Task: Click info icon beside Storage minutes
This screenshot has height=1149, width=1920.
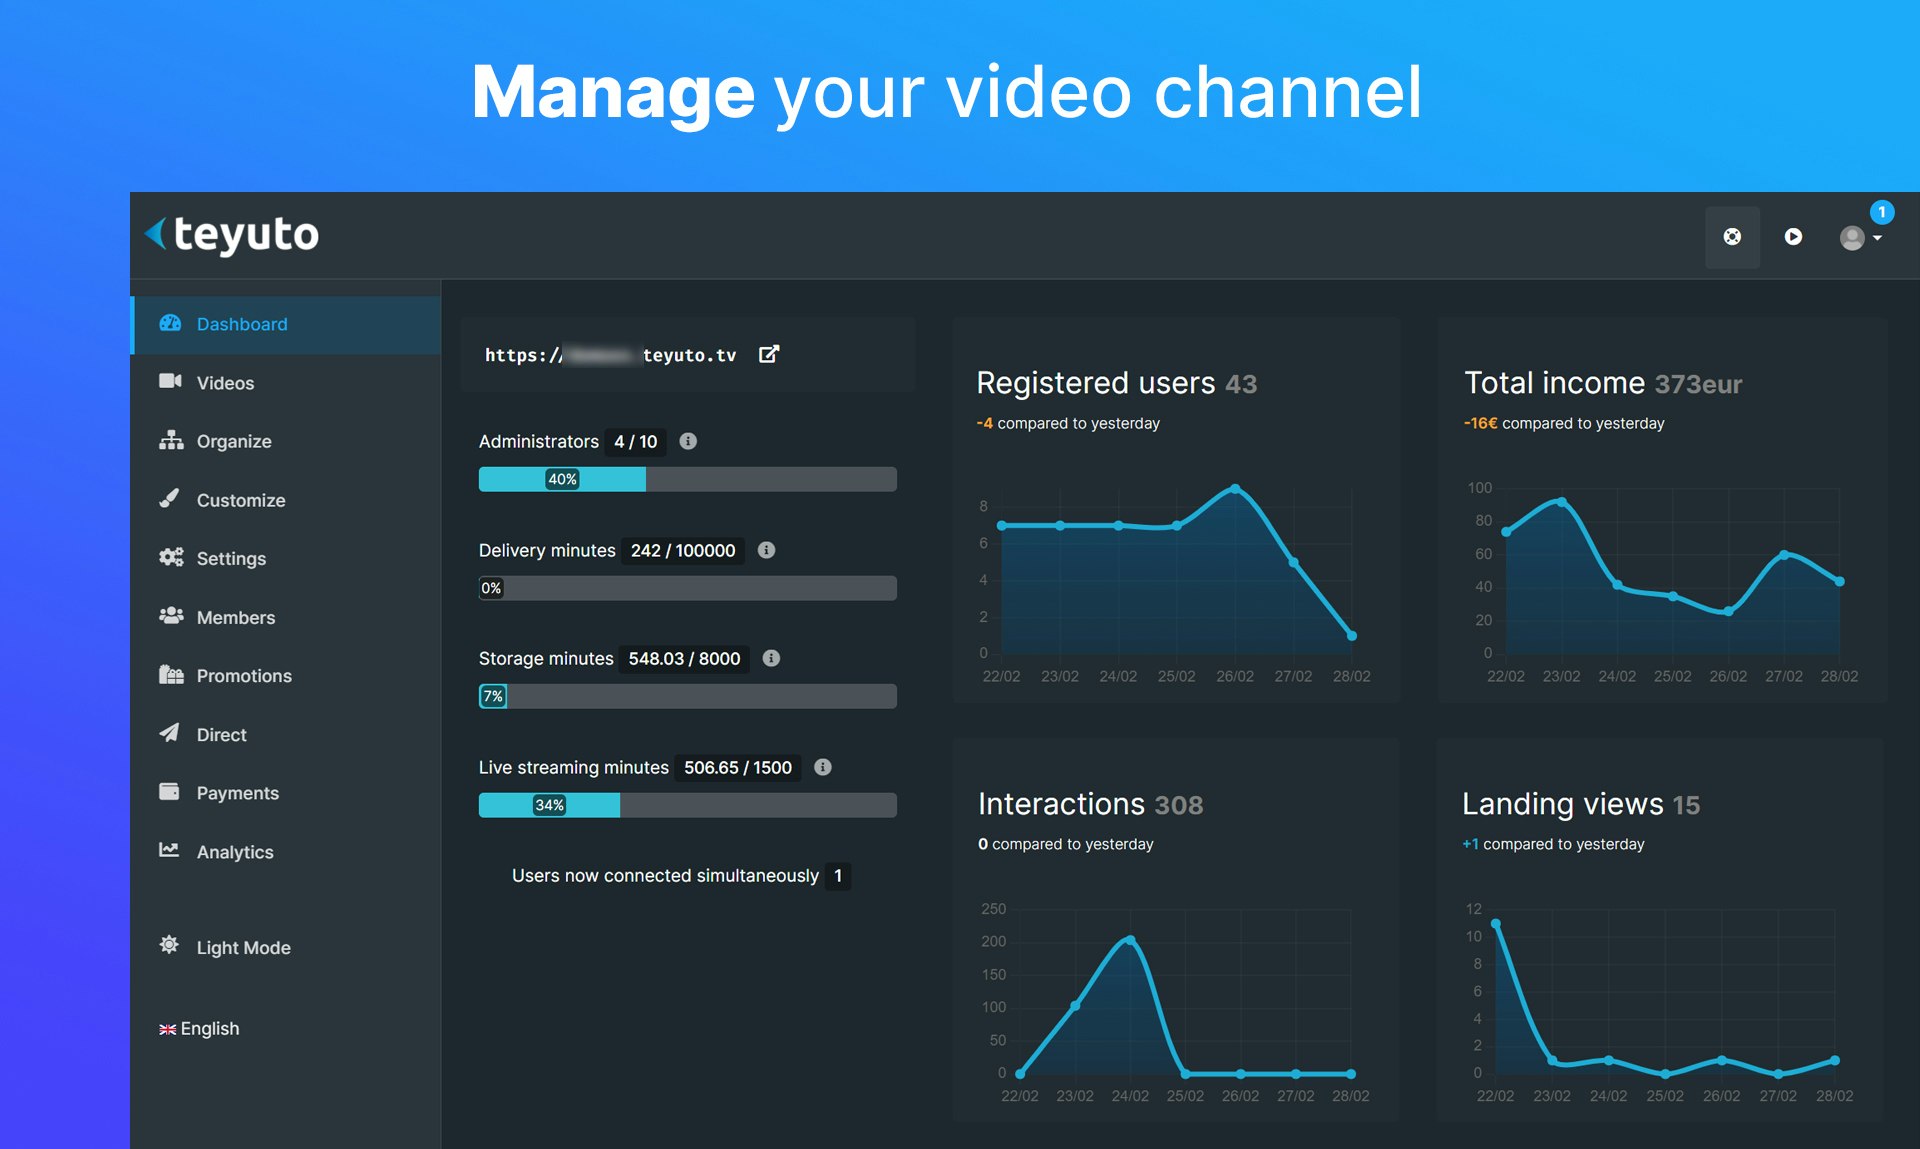Action: pyautogui.click(x=771, y=658)
